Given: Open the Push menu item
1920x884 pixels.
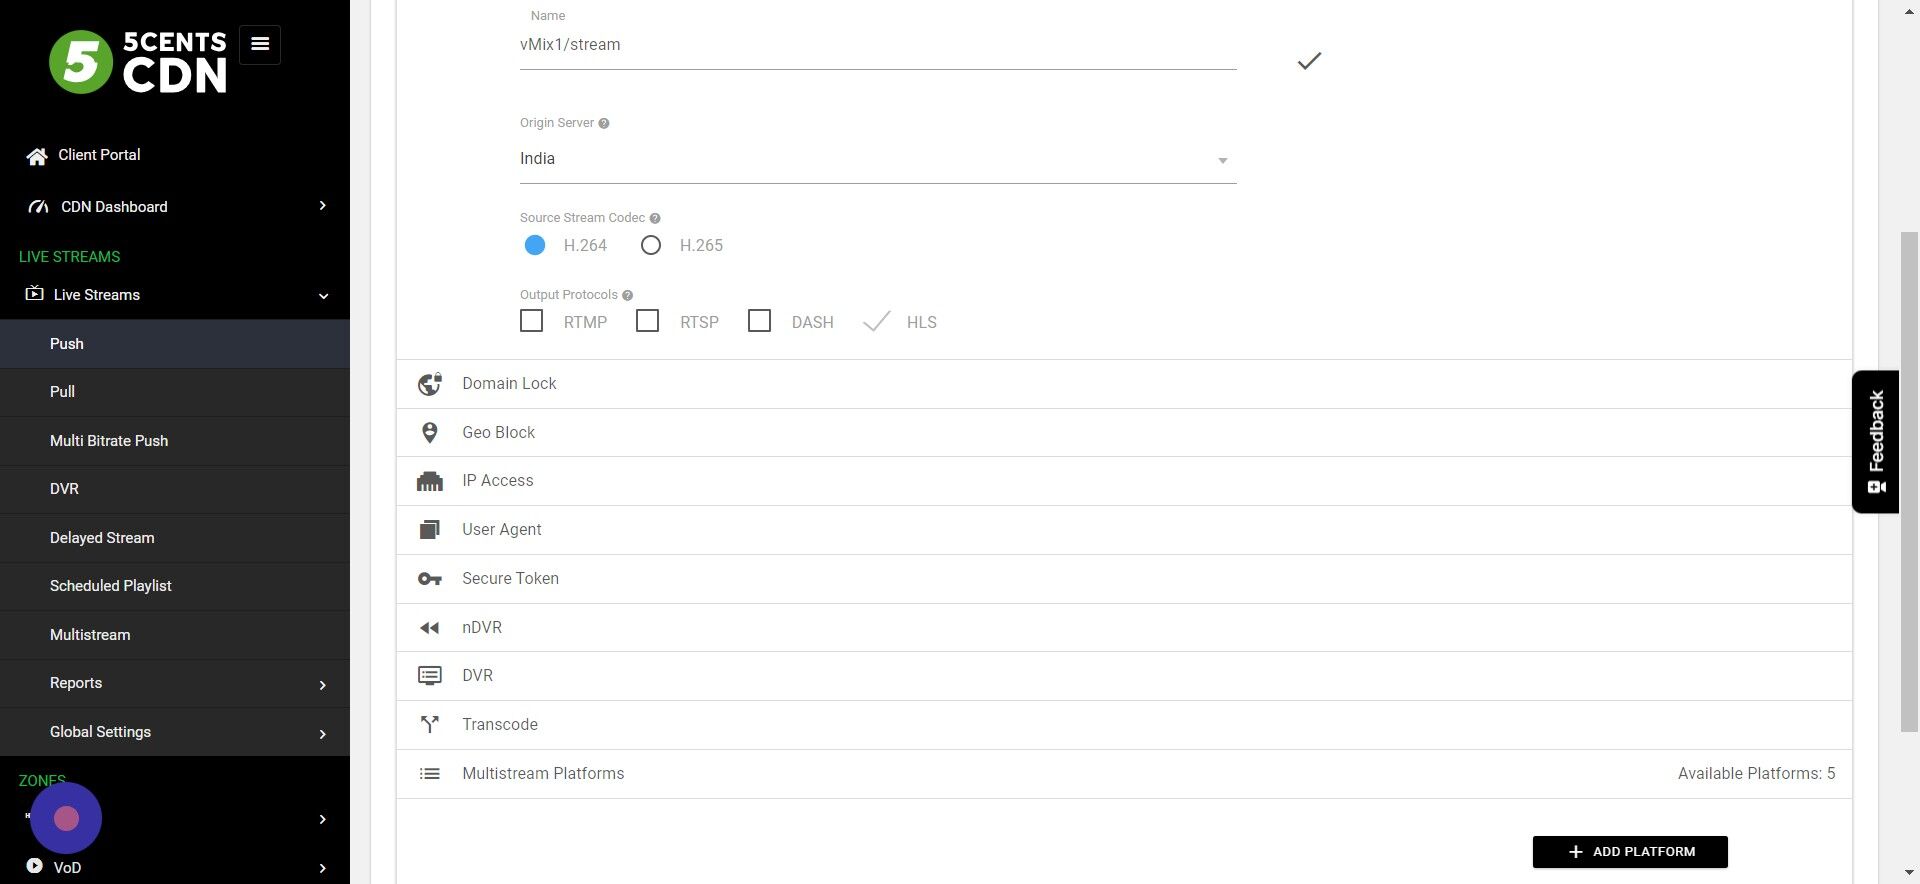Looking at the screenshot, I should coord(175,344).
